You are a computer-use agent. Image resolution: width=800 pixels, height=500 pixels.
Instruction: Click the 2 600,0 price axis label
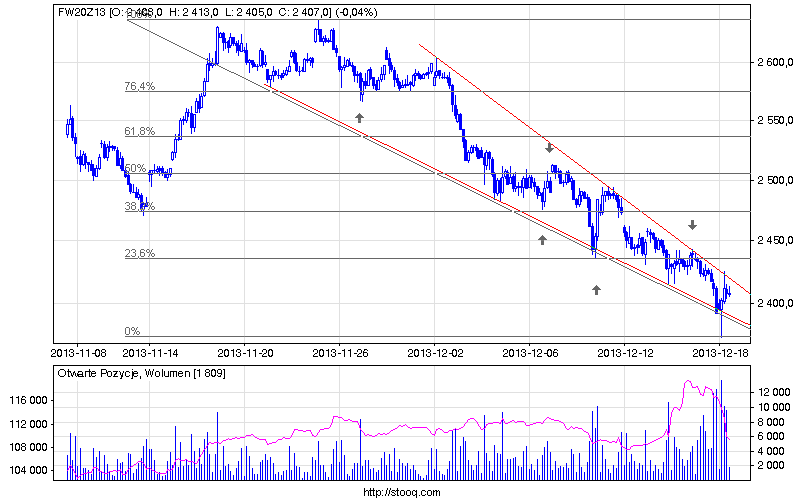[x=775, y=63]
